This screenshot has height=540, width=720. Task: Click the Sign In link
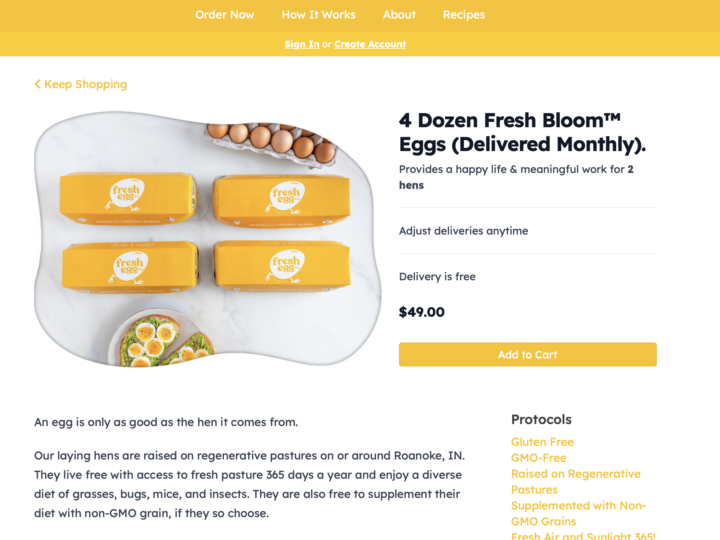(x=302, y=44)
